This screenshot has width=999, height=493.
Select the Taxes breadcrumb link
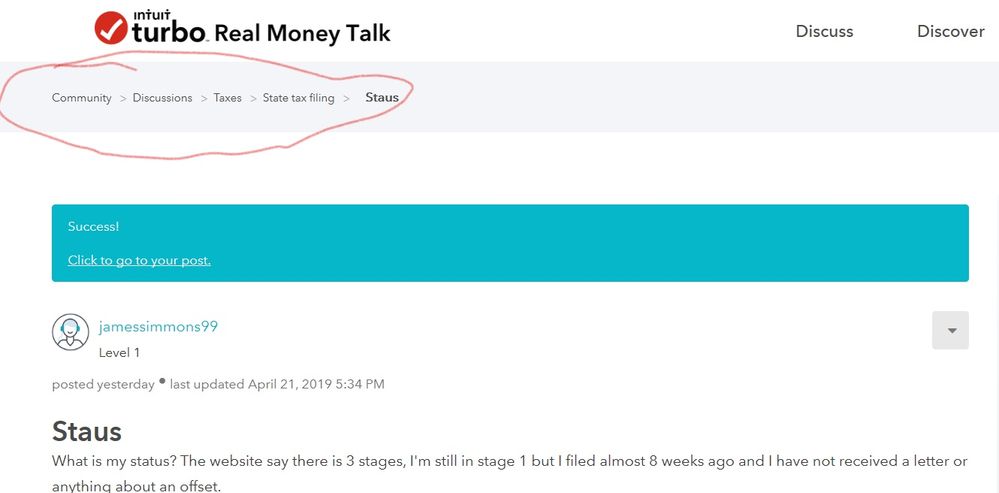pos(227,98)
